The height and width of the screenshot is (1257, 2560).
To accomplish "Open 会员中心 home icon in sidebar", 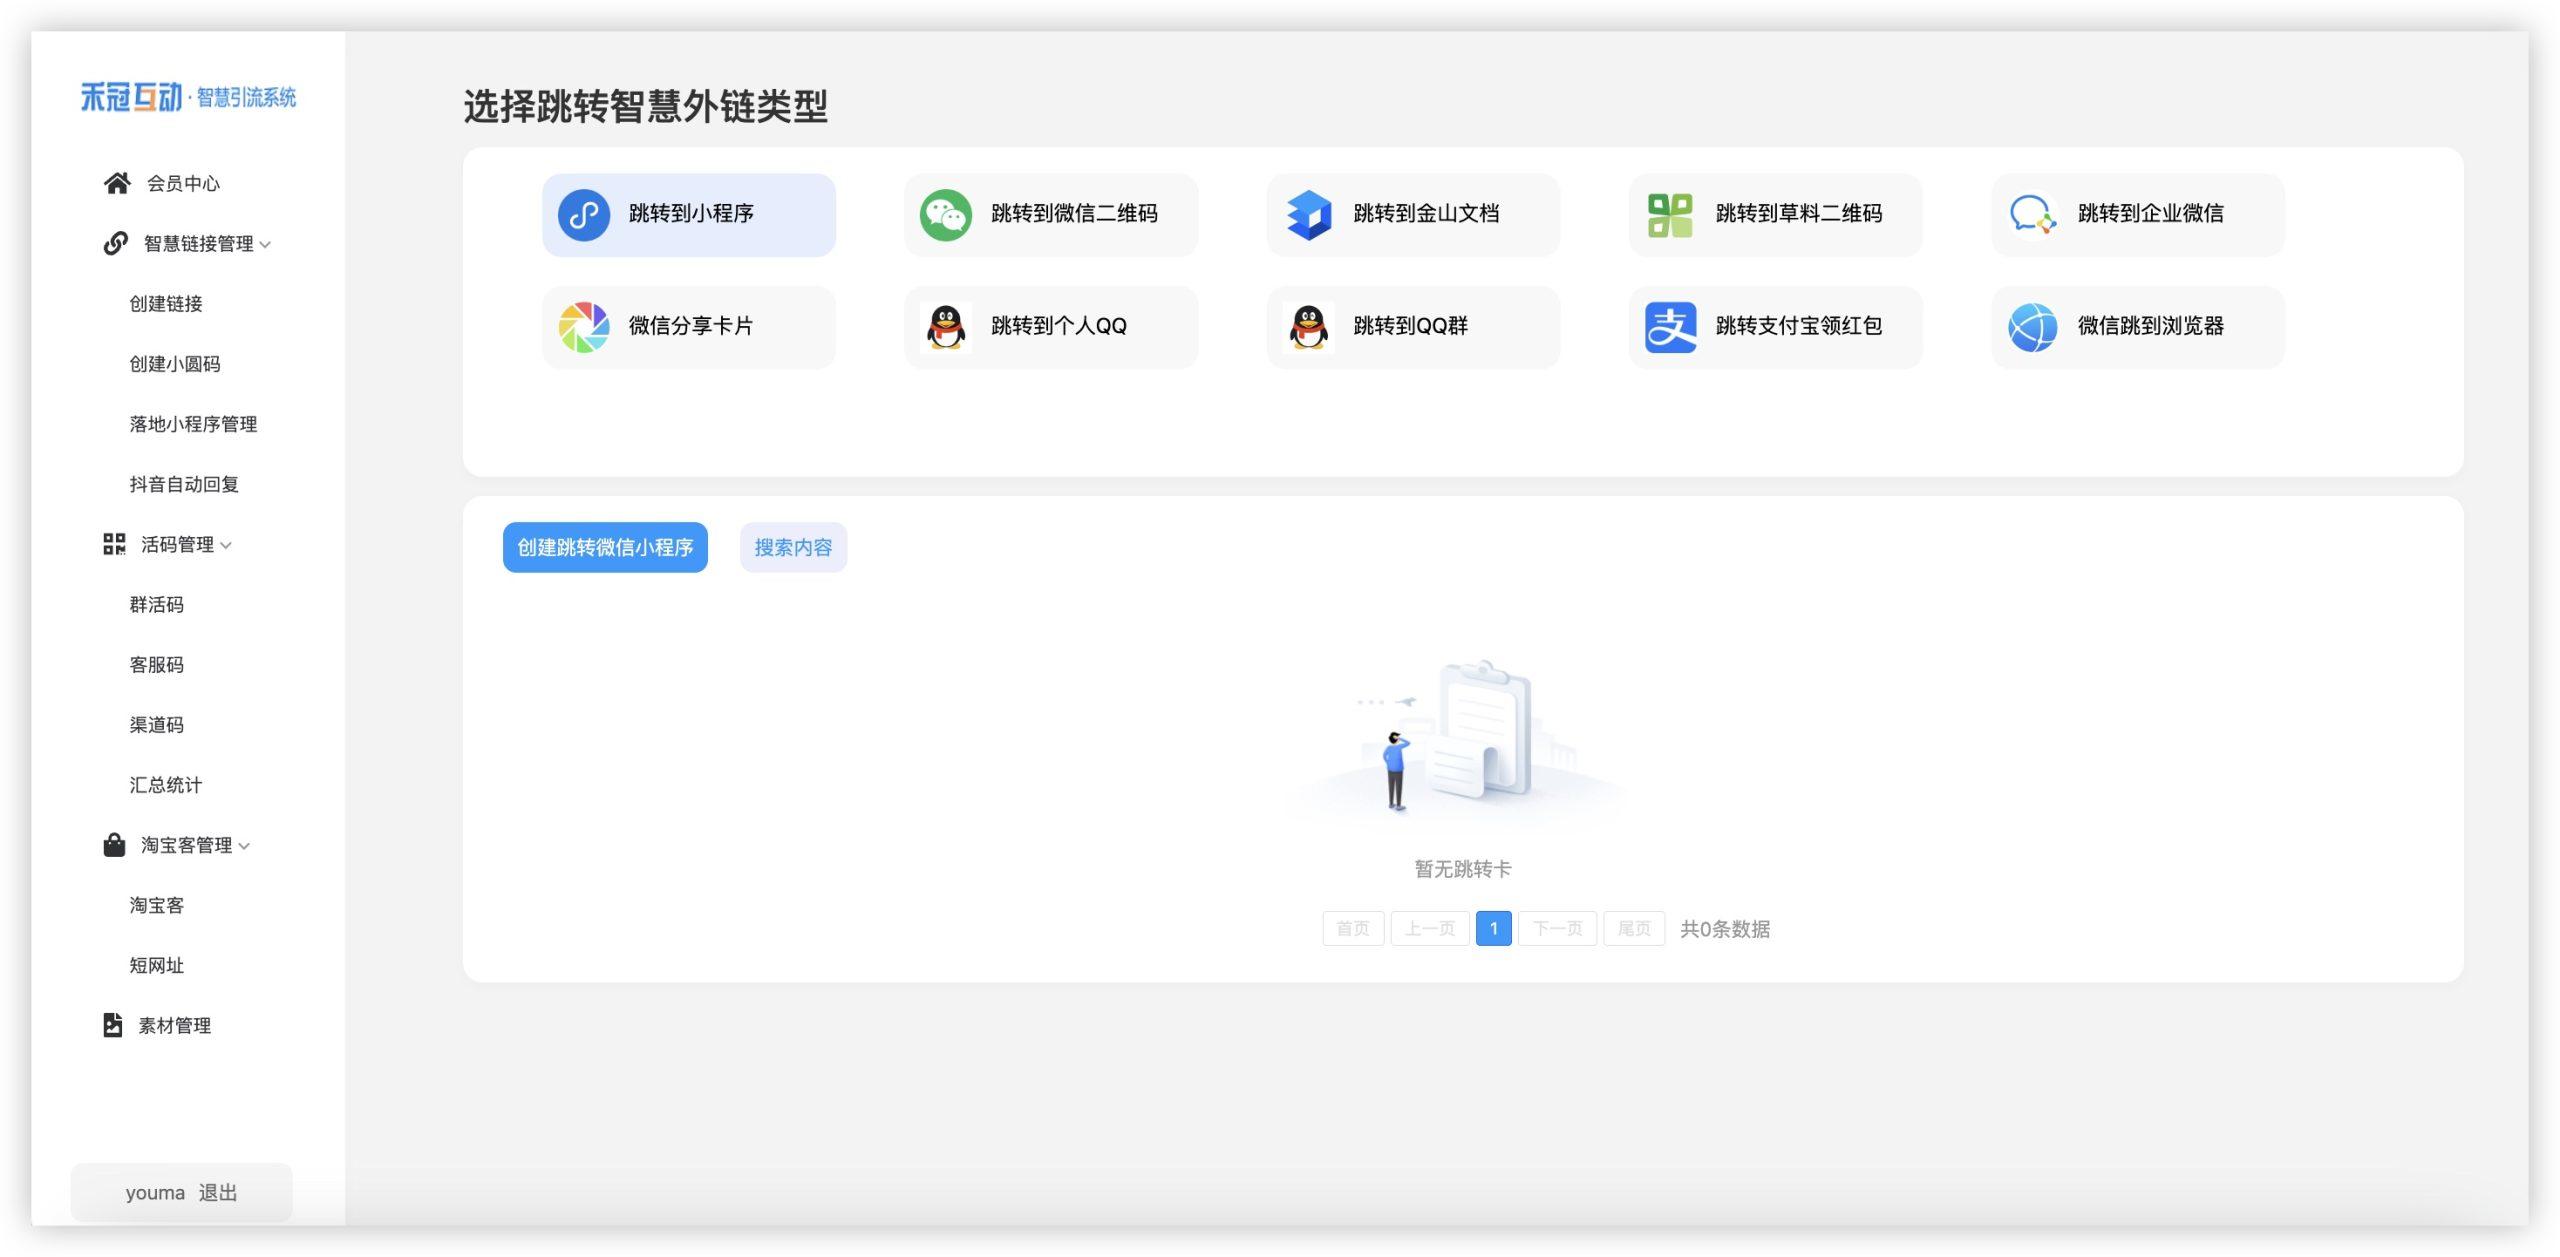I will pyautogui.click(x=117, y=183).
